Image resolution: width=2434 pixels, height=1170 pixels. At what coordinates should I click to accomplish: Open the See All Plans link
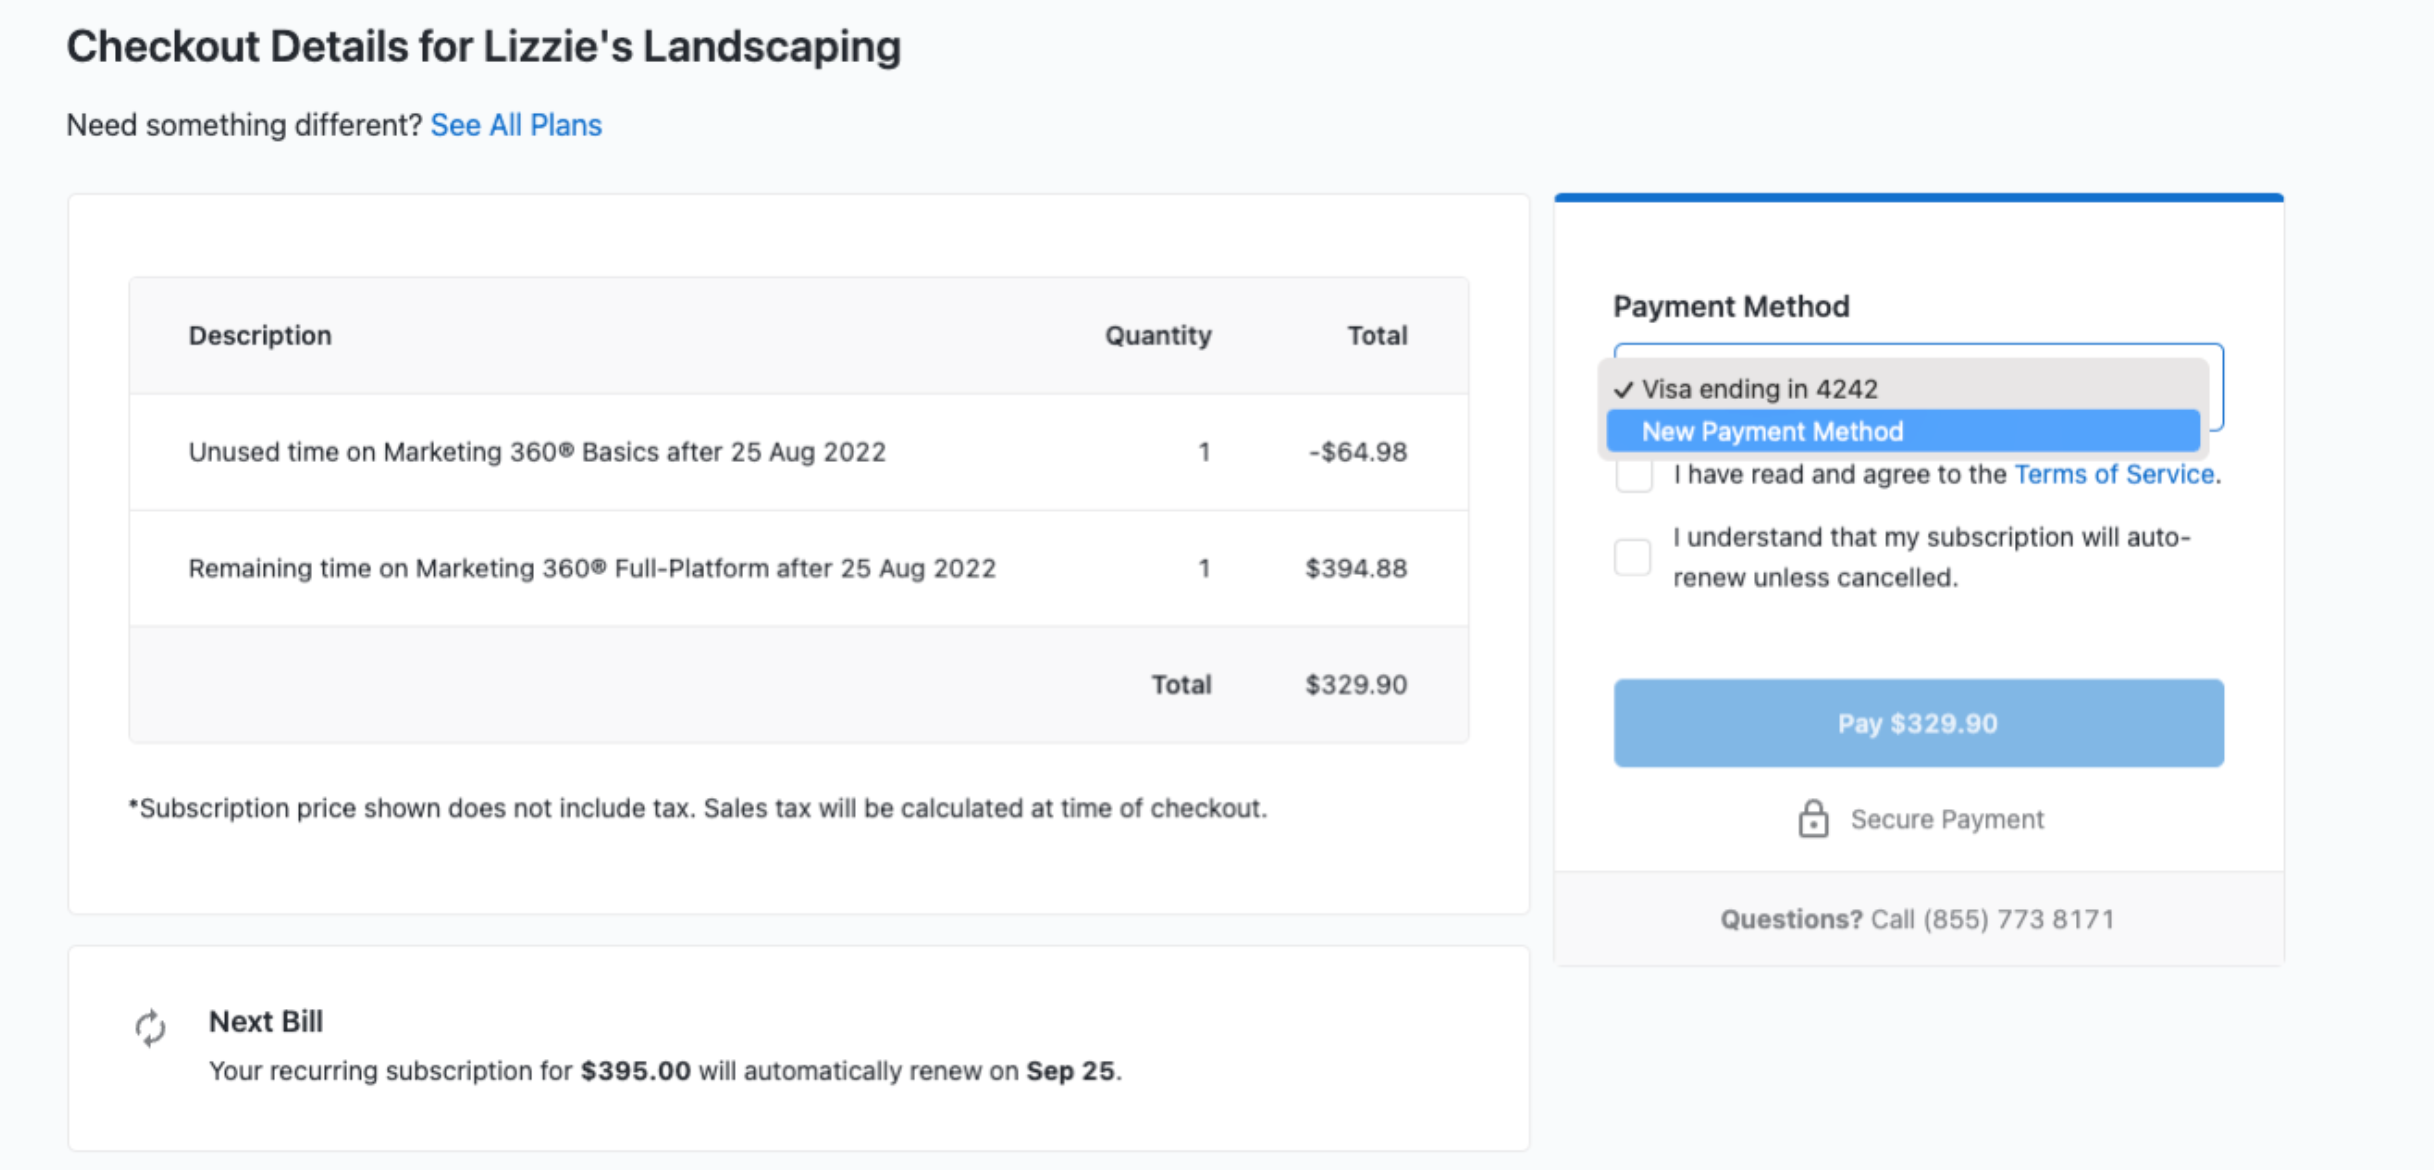click(516, 125)
